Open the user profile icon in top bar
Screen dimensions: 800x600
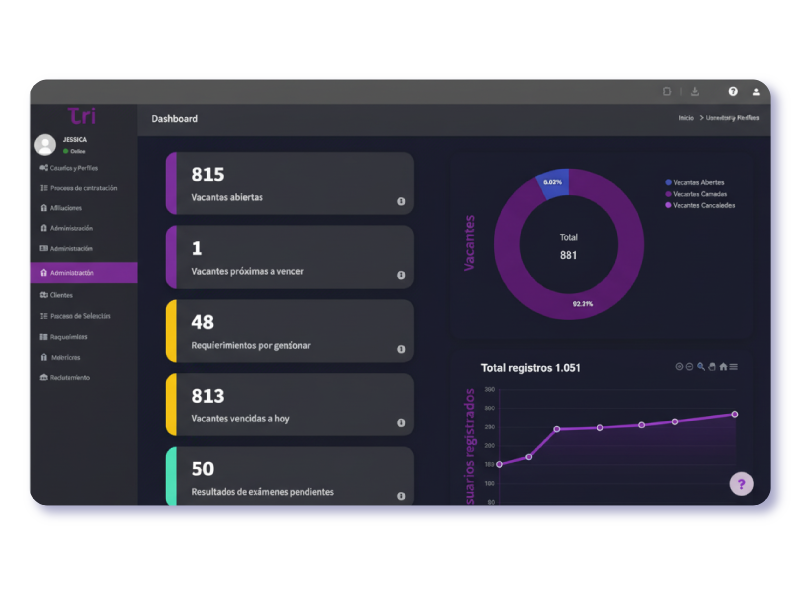point(756,91)
